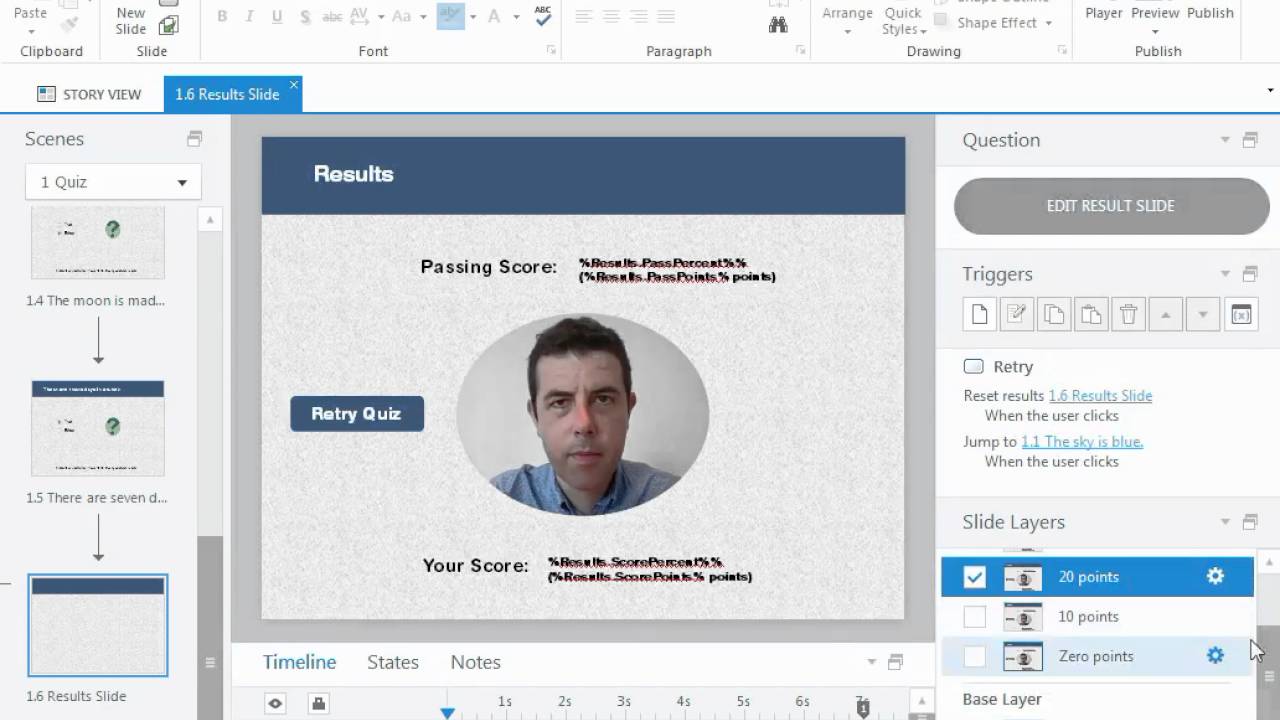The image size is (1280, 720).
Task: Move trigger down with the down arrow
Action: (1202, 314)
